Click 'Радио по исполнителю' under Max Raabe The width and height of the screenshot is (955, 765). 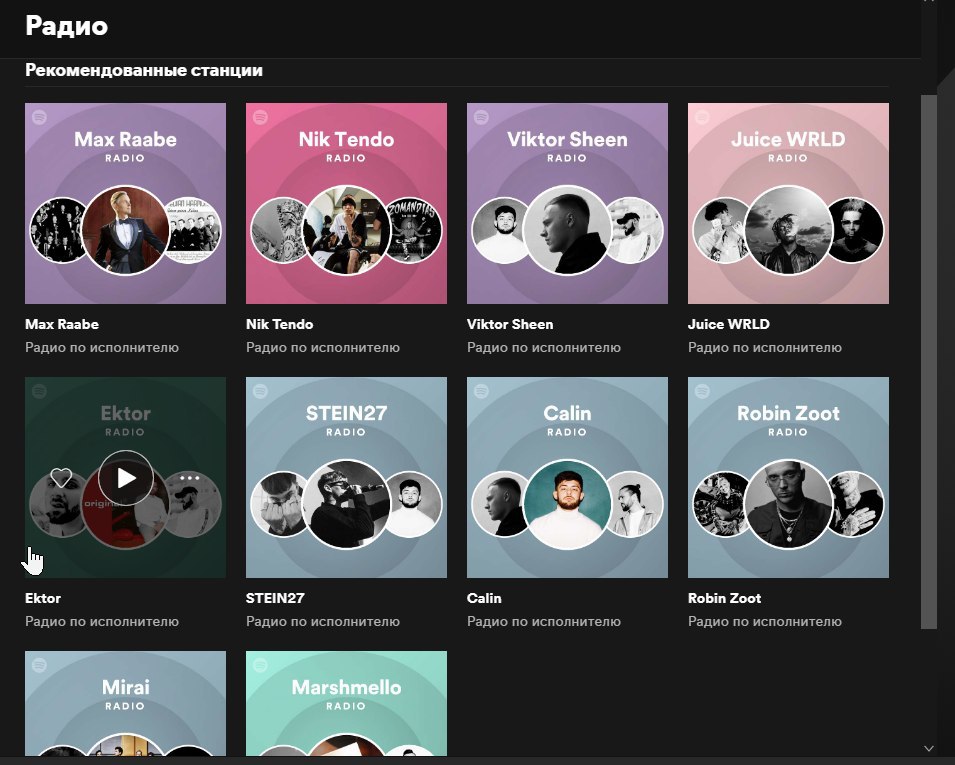102,348
